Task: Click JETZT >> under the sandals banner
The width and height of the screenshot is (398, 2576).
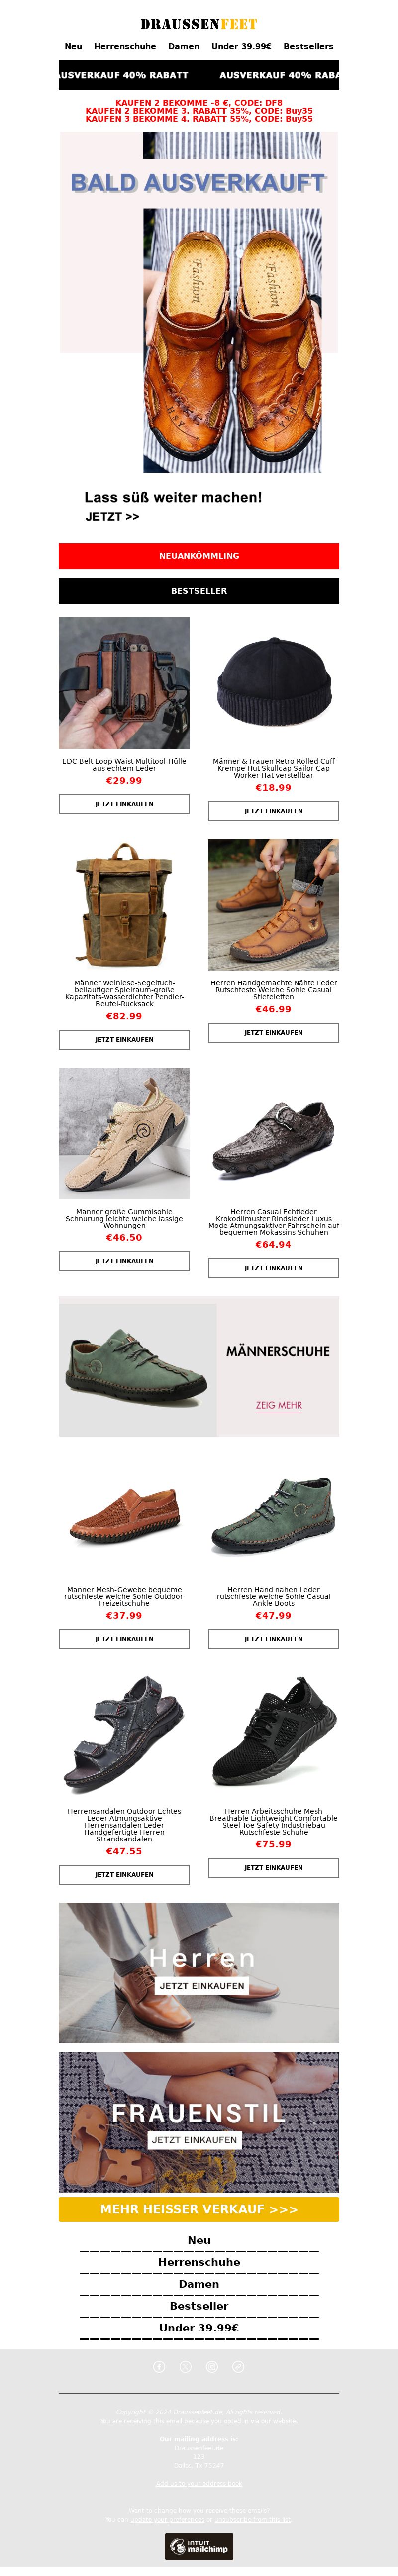Action: (x=112, y=517)
